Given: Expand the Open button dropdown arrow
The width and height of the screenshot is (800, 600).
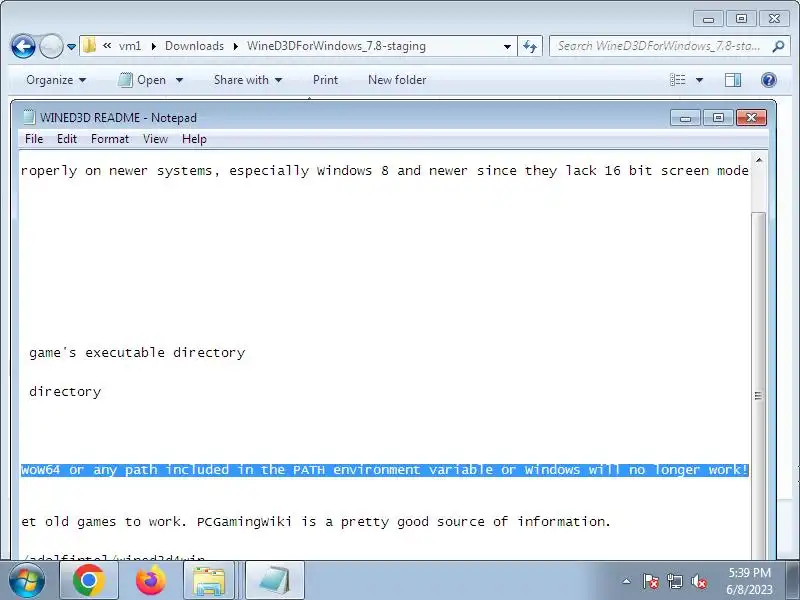Looking at the screenshot, I should 179,80.
